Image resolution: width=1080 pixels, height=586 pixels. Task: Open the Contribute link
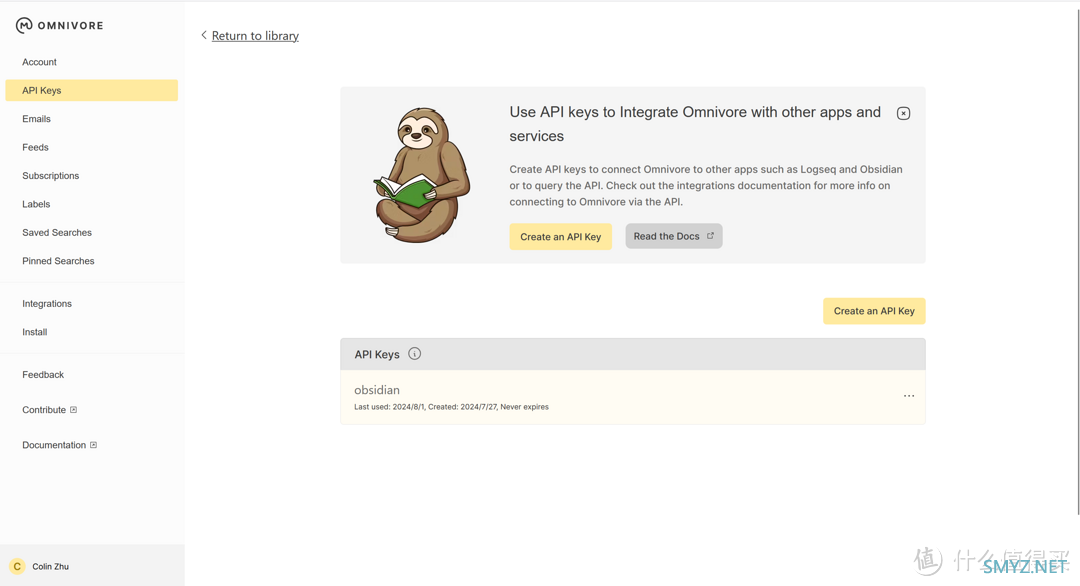pos(44,410)
